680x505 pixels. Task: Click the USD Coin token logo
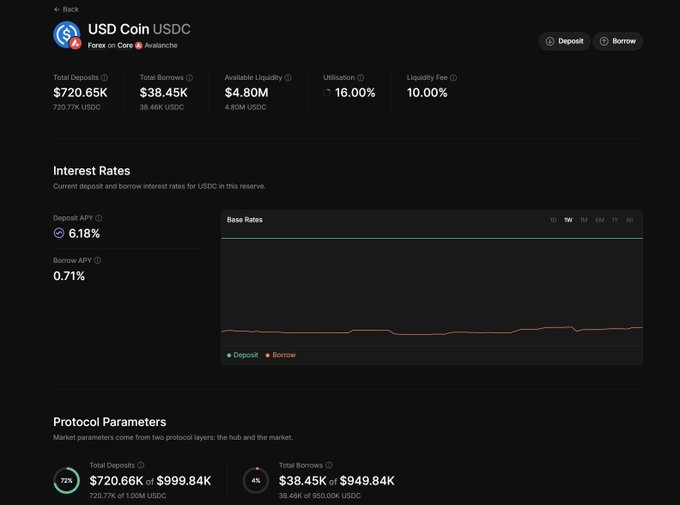click(66, 35)
